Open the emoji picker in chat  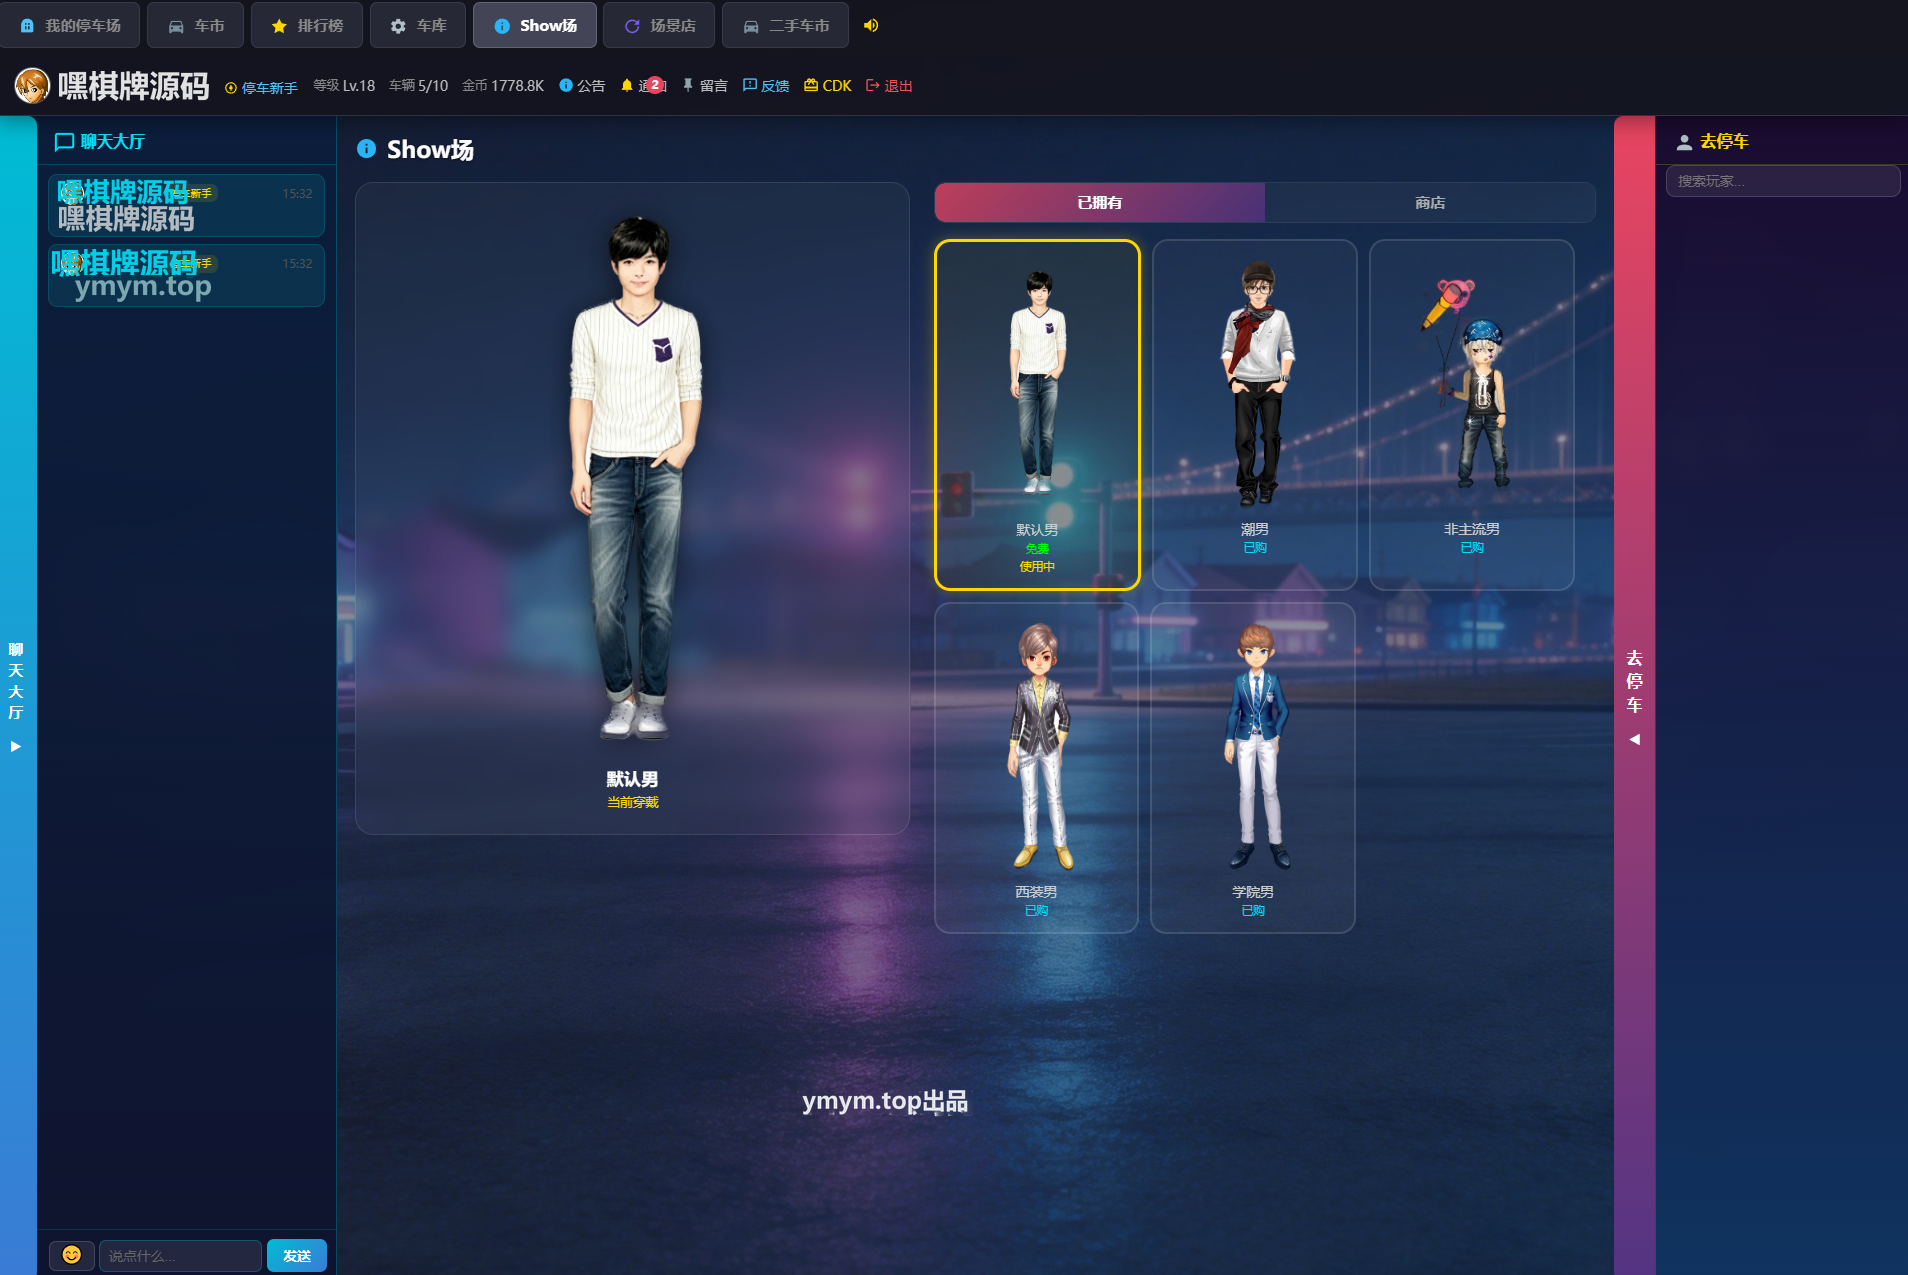(72, 1255)
